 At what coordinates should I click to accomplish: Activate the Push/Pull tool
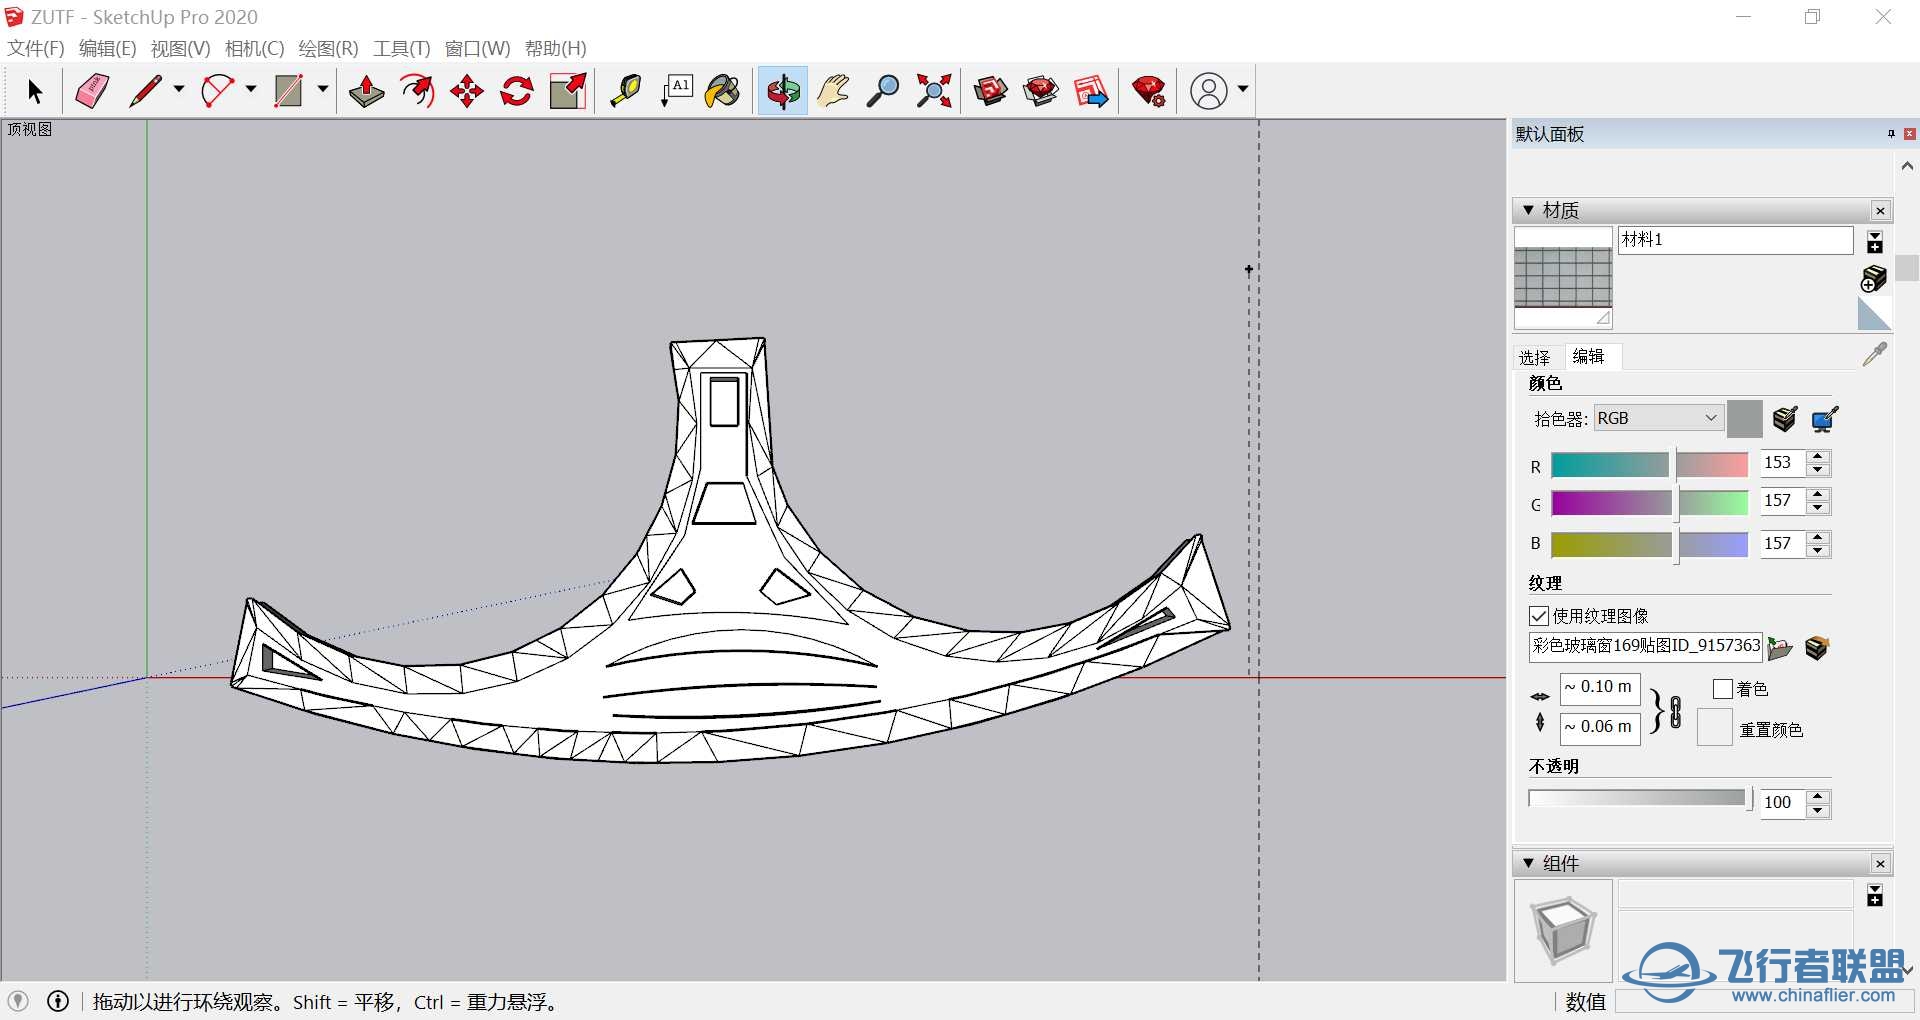pyautogui.click(x=366, y=91)
